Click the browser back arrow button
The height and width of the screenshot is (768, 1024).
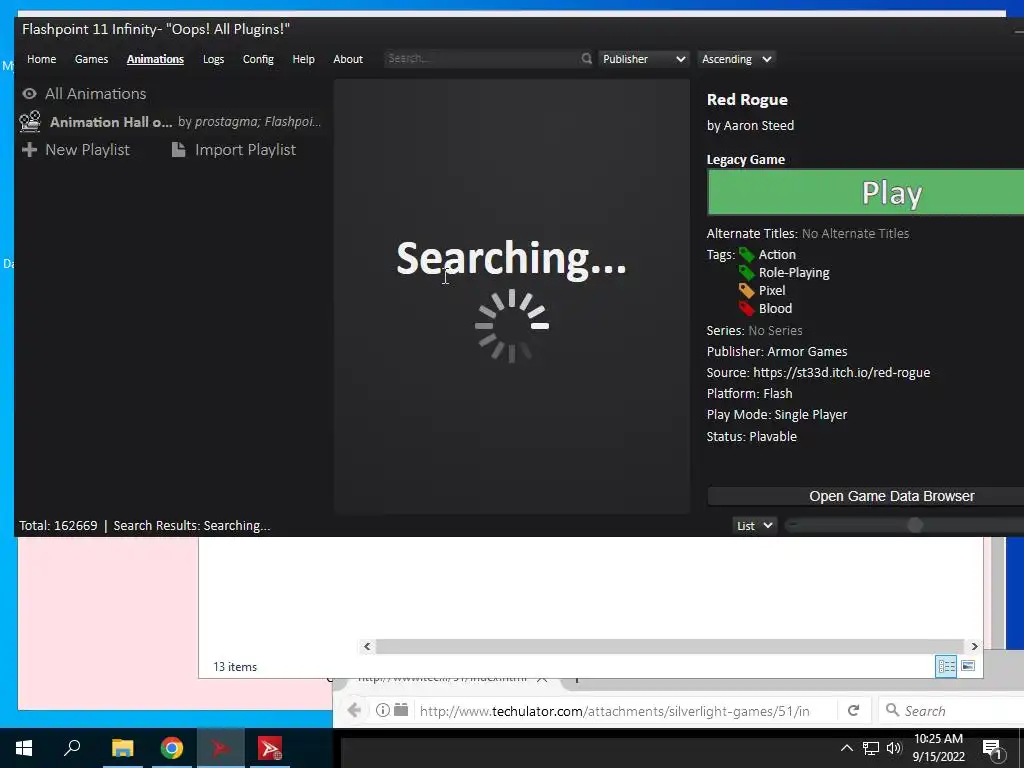tap(354, 711)
